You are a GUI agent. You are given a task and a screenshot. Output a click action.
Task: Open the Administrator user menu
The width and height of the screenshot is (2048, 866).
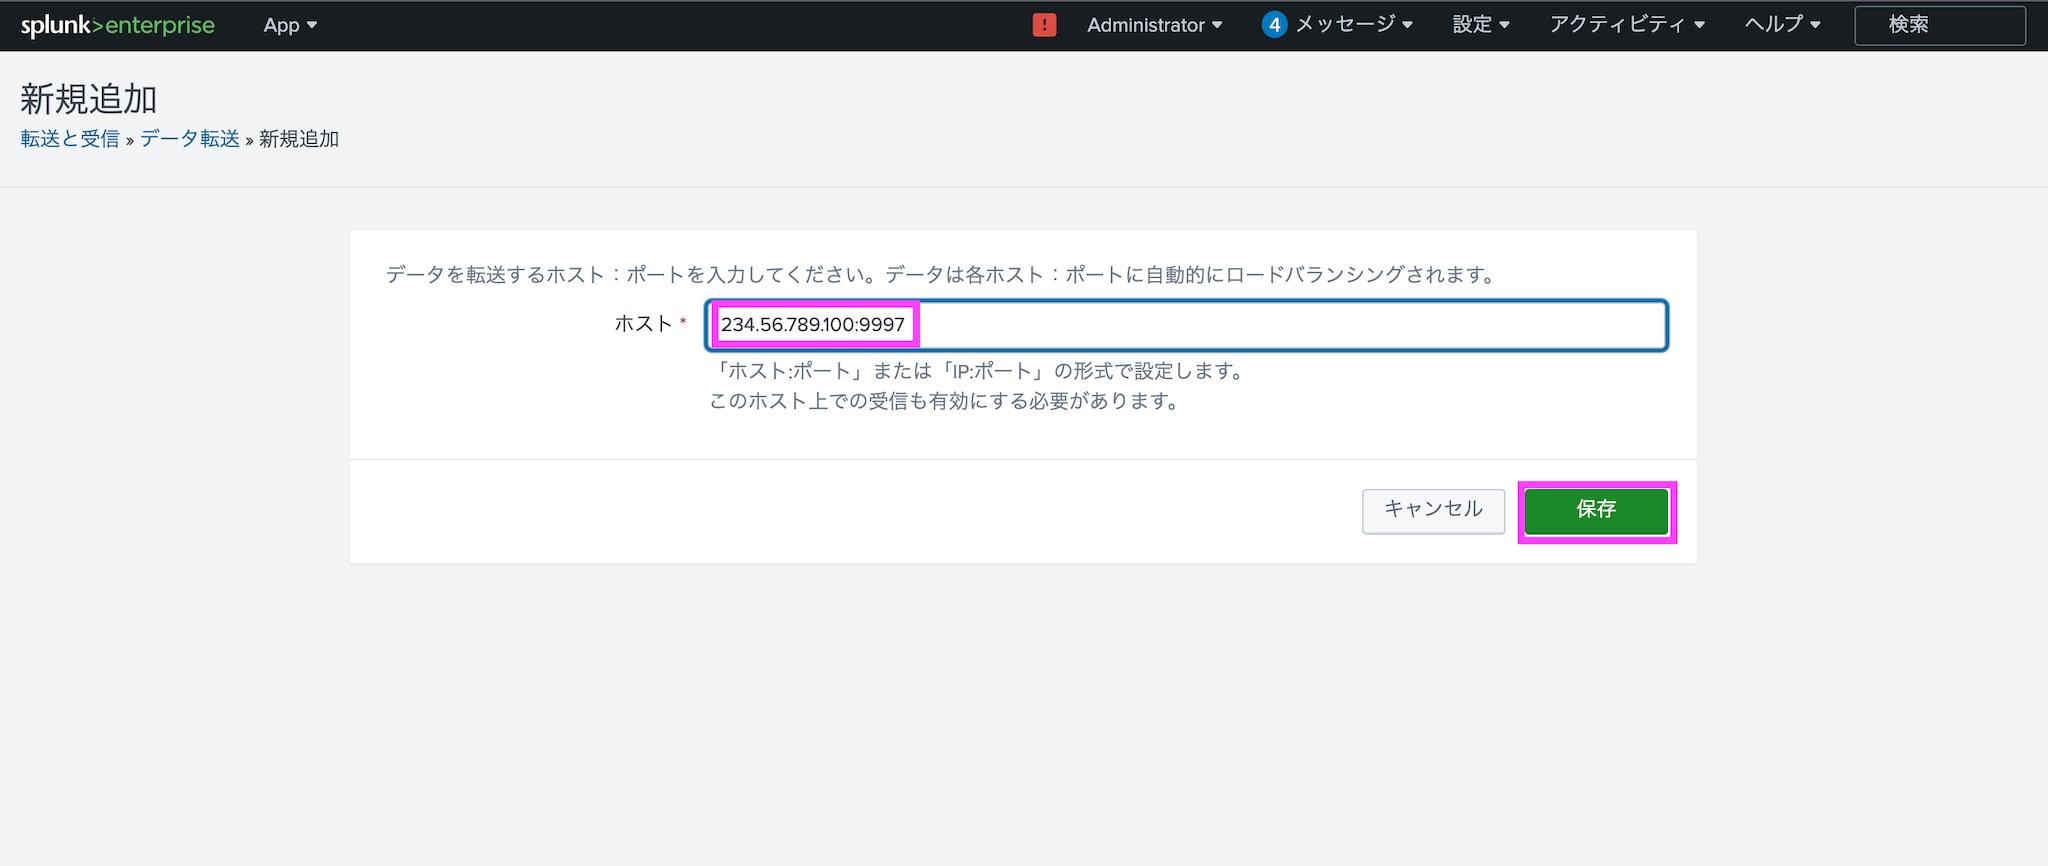pos(1155,25)
